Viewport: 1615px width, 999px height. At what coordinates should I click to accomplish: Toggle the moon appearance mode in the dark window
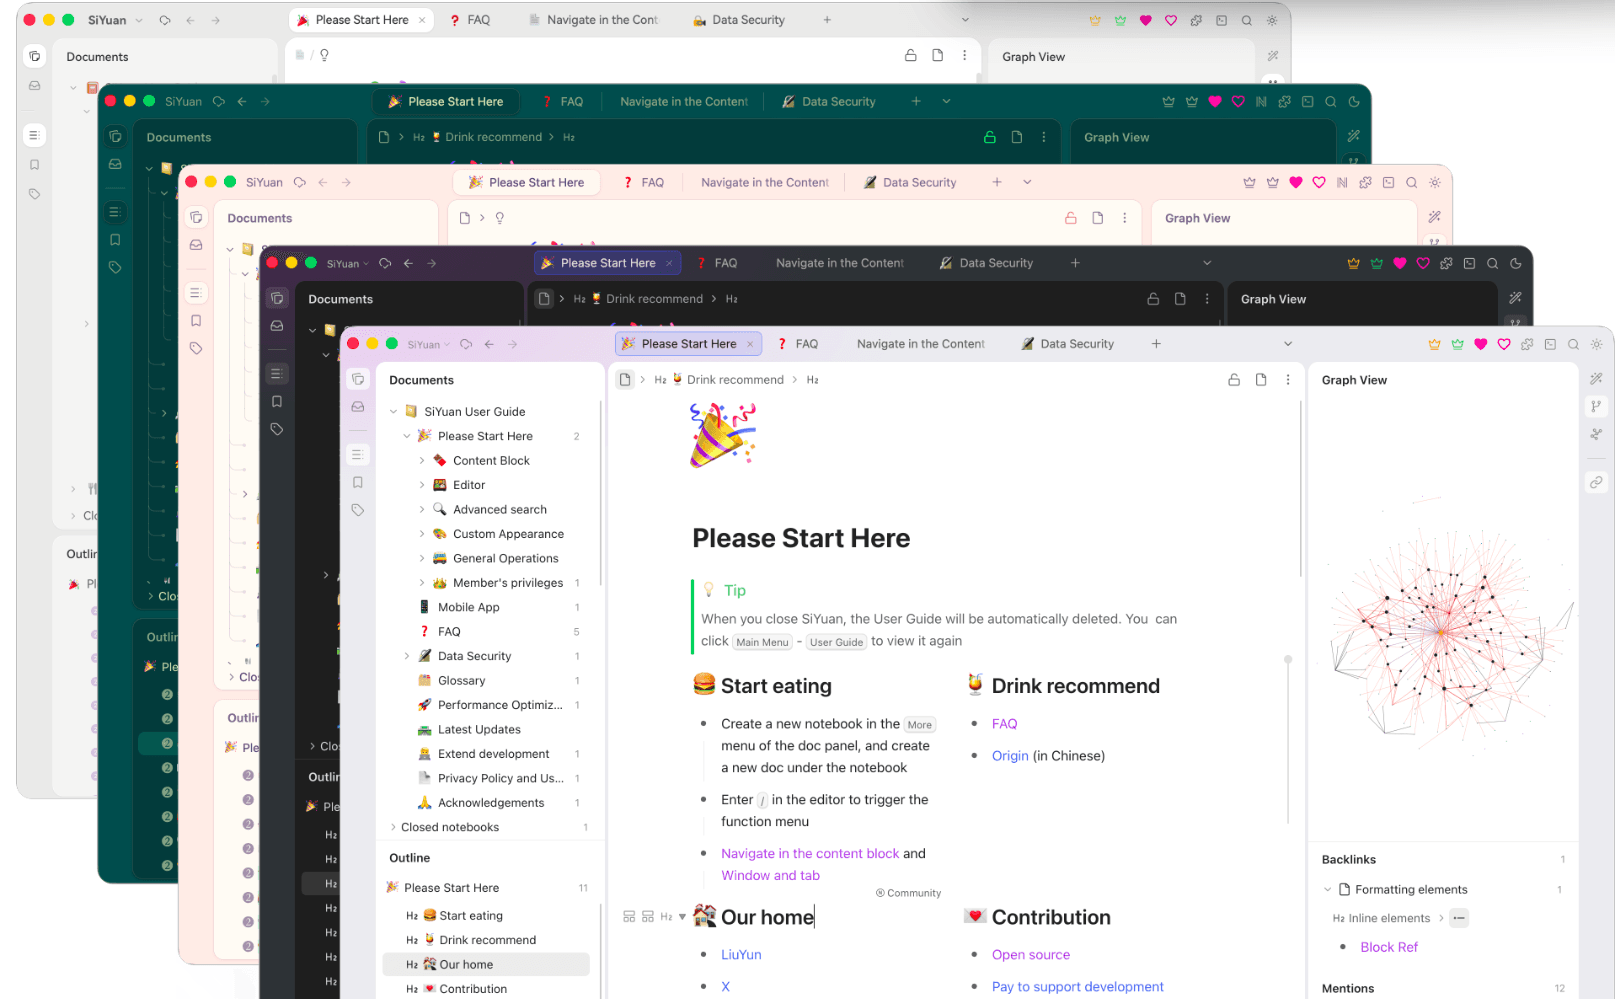click(1516, 263)
